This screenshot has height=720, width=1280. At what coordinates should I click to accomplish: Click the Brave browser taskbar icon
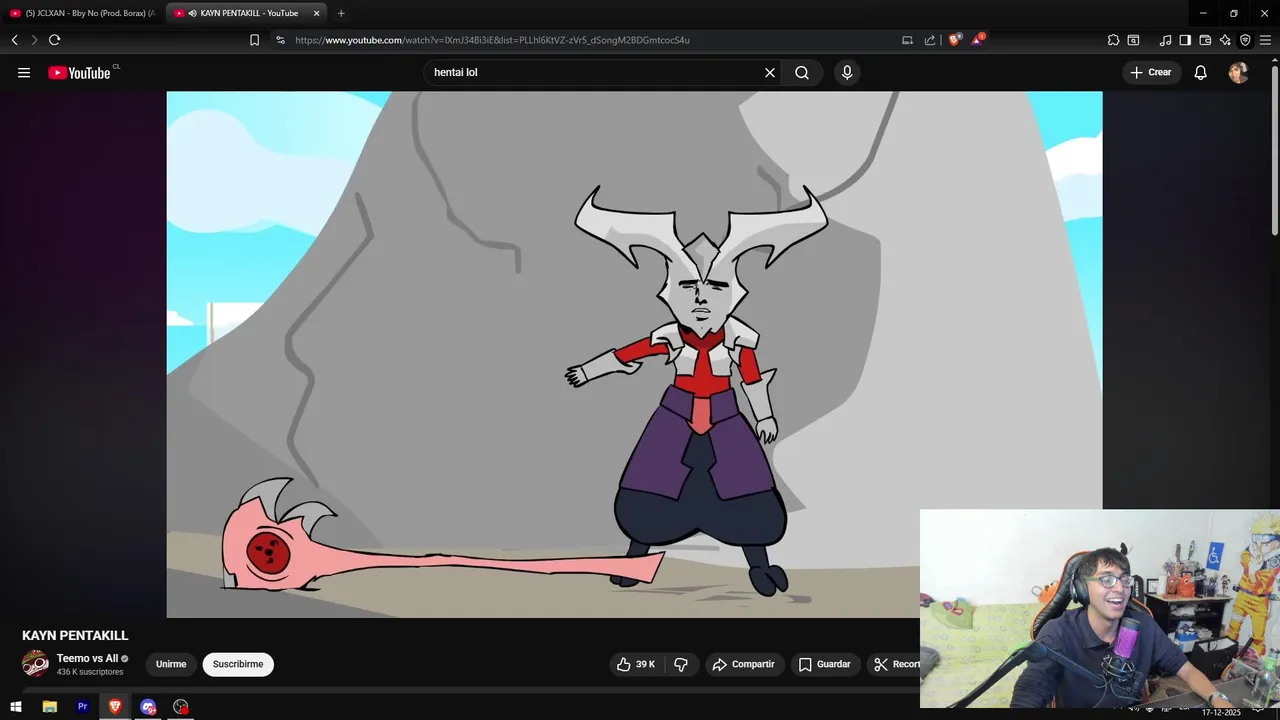pyautogui.click(x=115, y=707)
